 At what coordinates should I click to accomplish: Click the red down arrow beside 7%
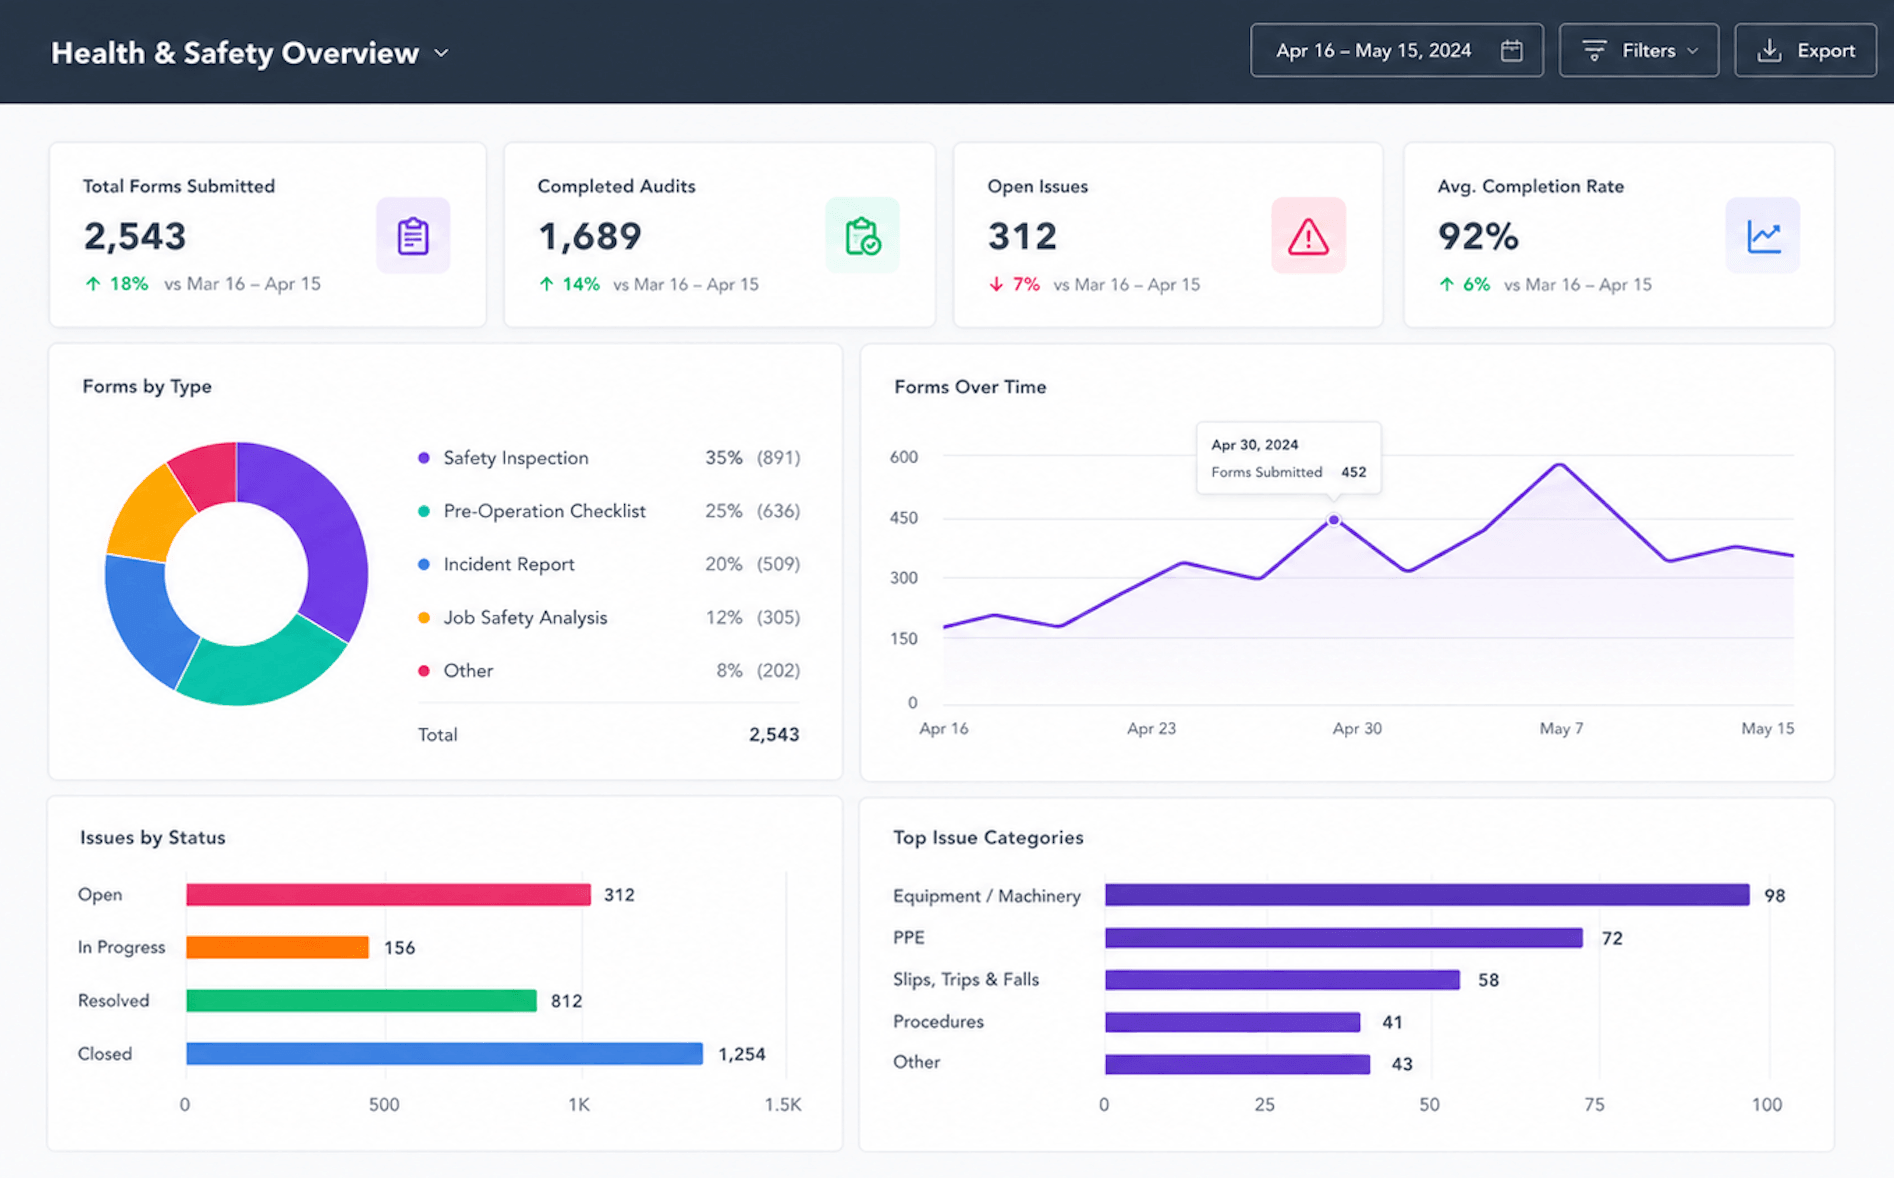(996, 284)
